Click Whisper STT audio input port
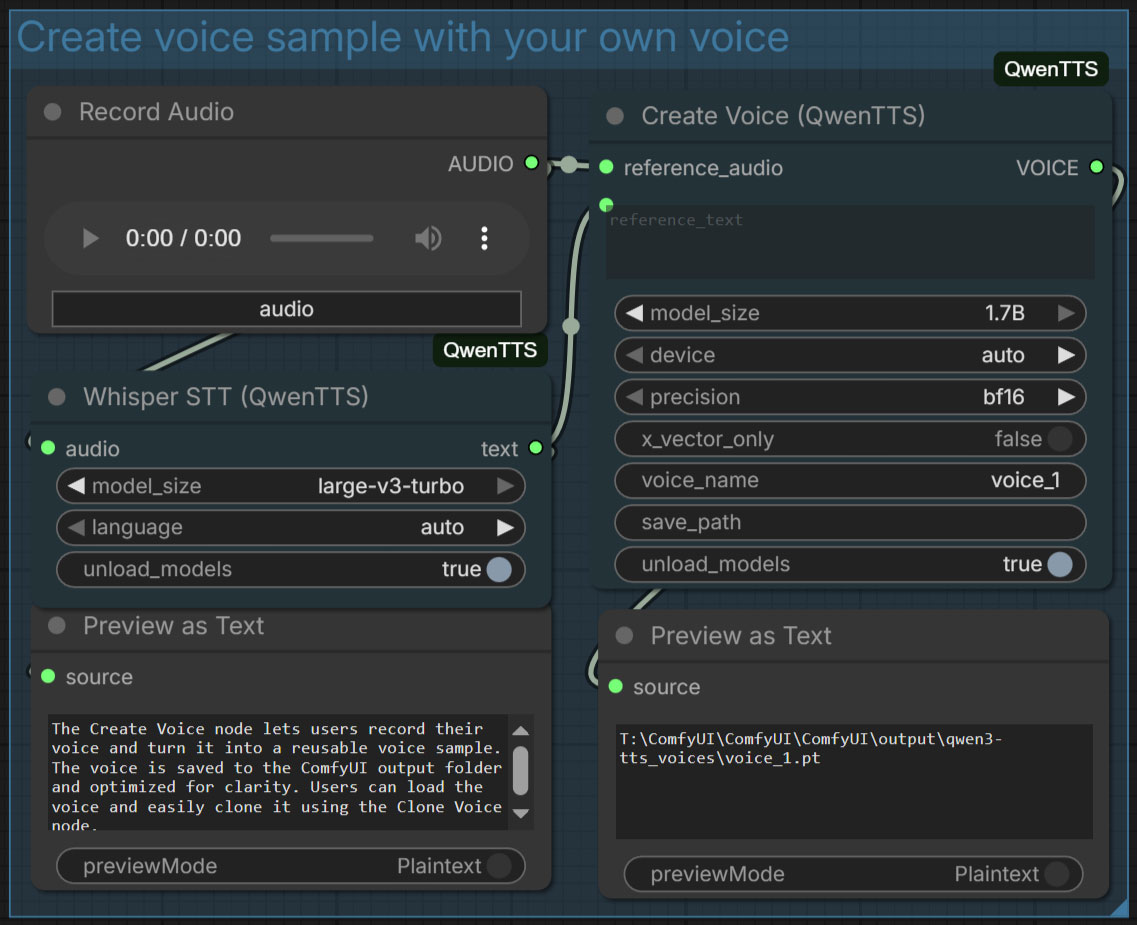 tap(49, 448)
